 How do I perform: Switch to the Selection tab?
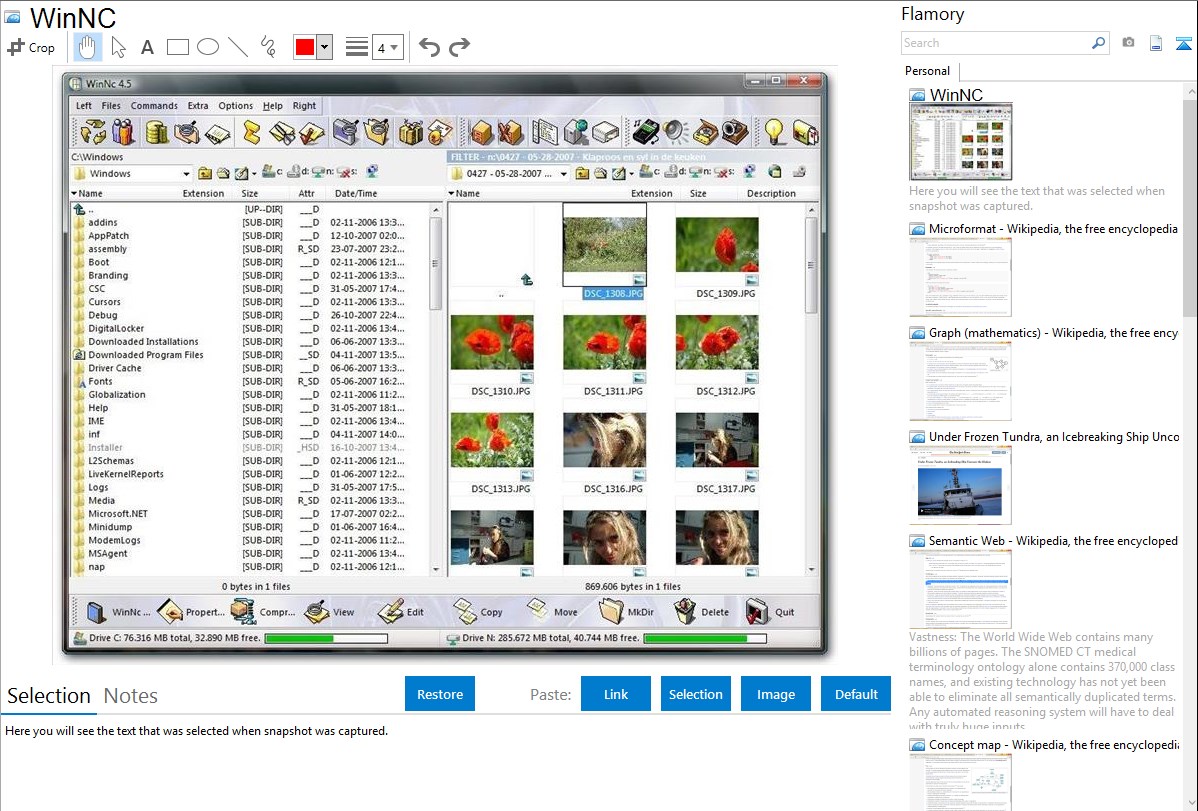click(49, 696)
